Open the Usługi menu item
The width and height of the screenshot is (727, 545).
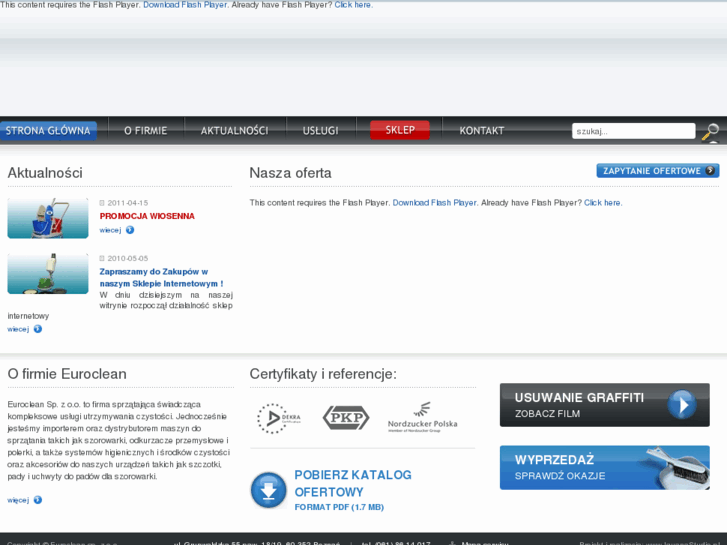[x=320, y=131]
